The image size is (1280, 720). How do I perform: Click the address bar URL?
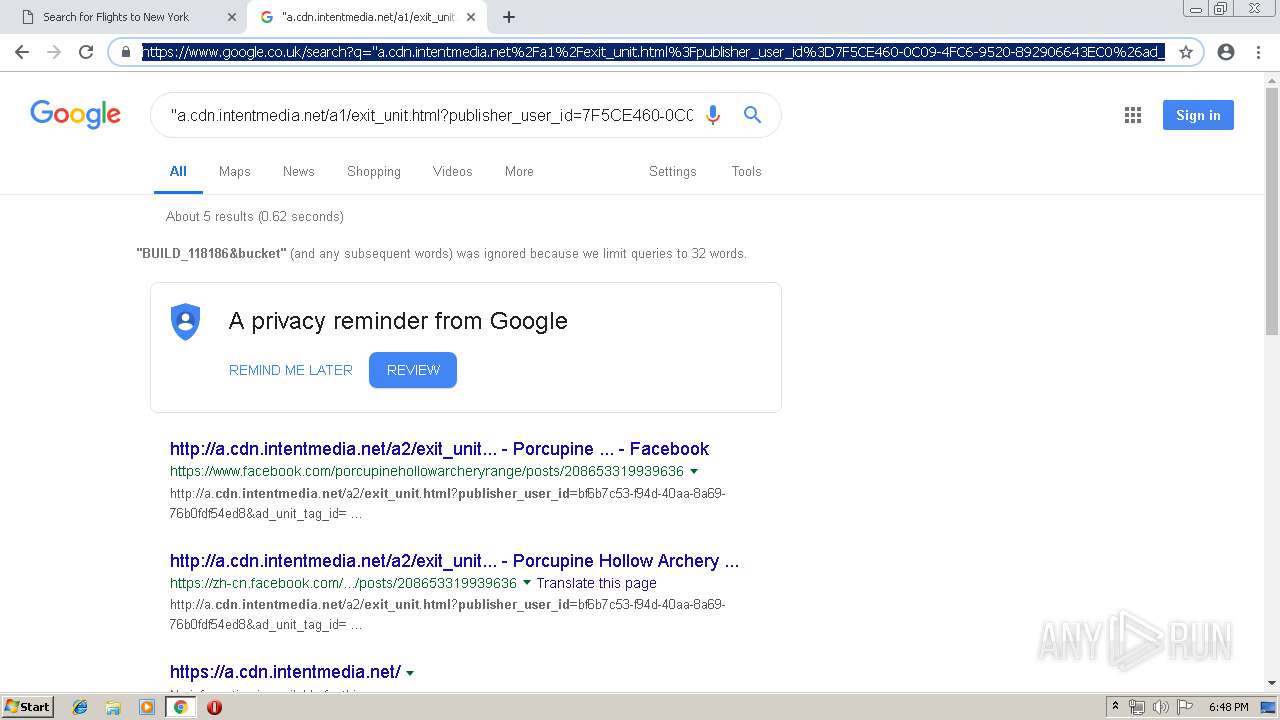click(x=652, y=52)
